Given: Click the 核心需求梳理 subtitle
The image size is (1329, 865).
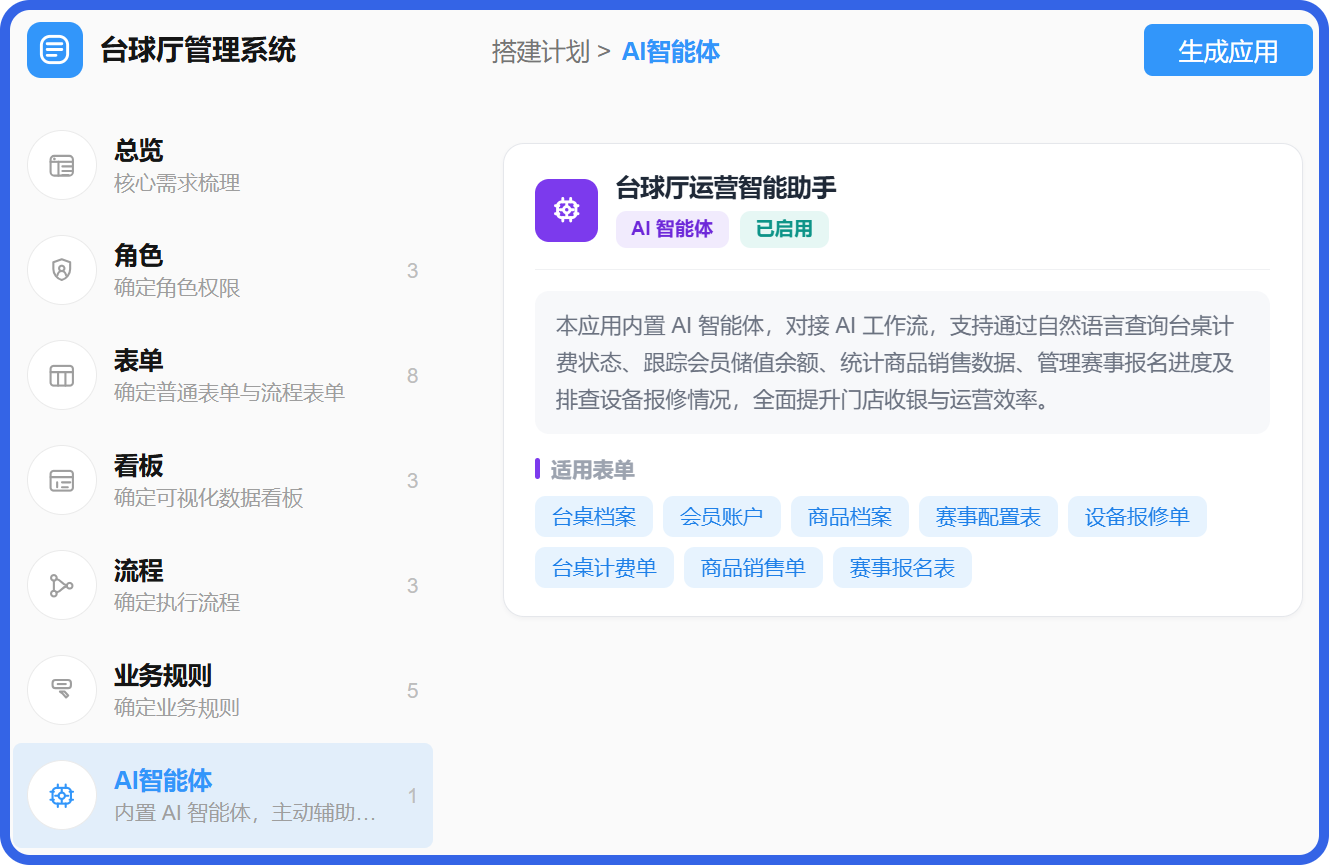Looking at the screenshot, I should coord(177,183).
